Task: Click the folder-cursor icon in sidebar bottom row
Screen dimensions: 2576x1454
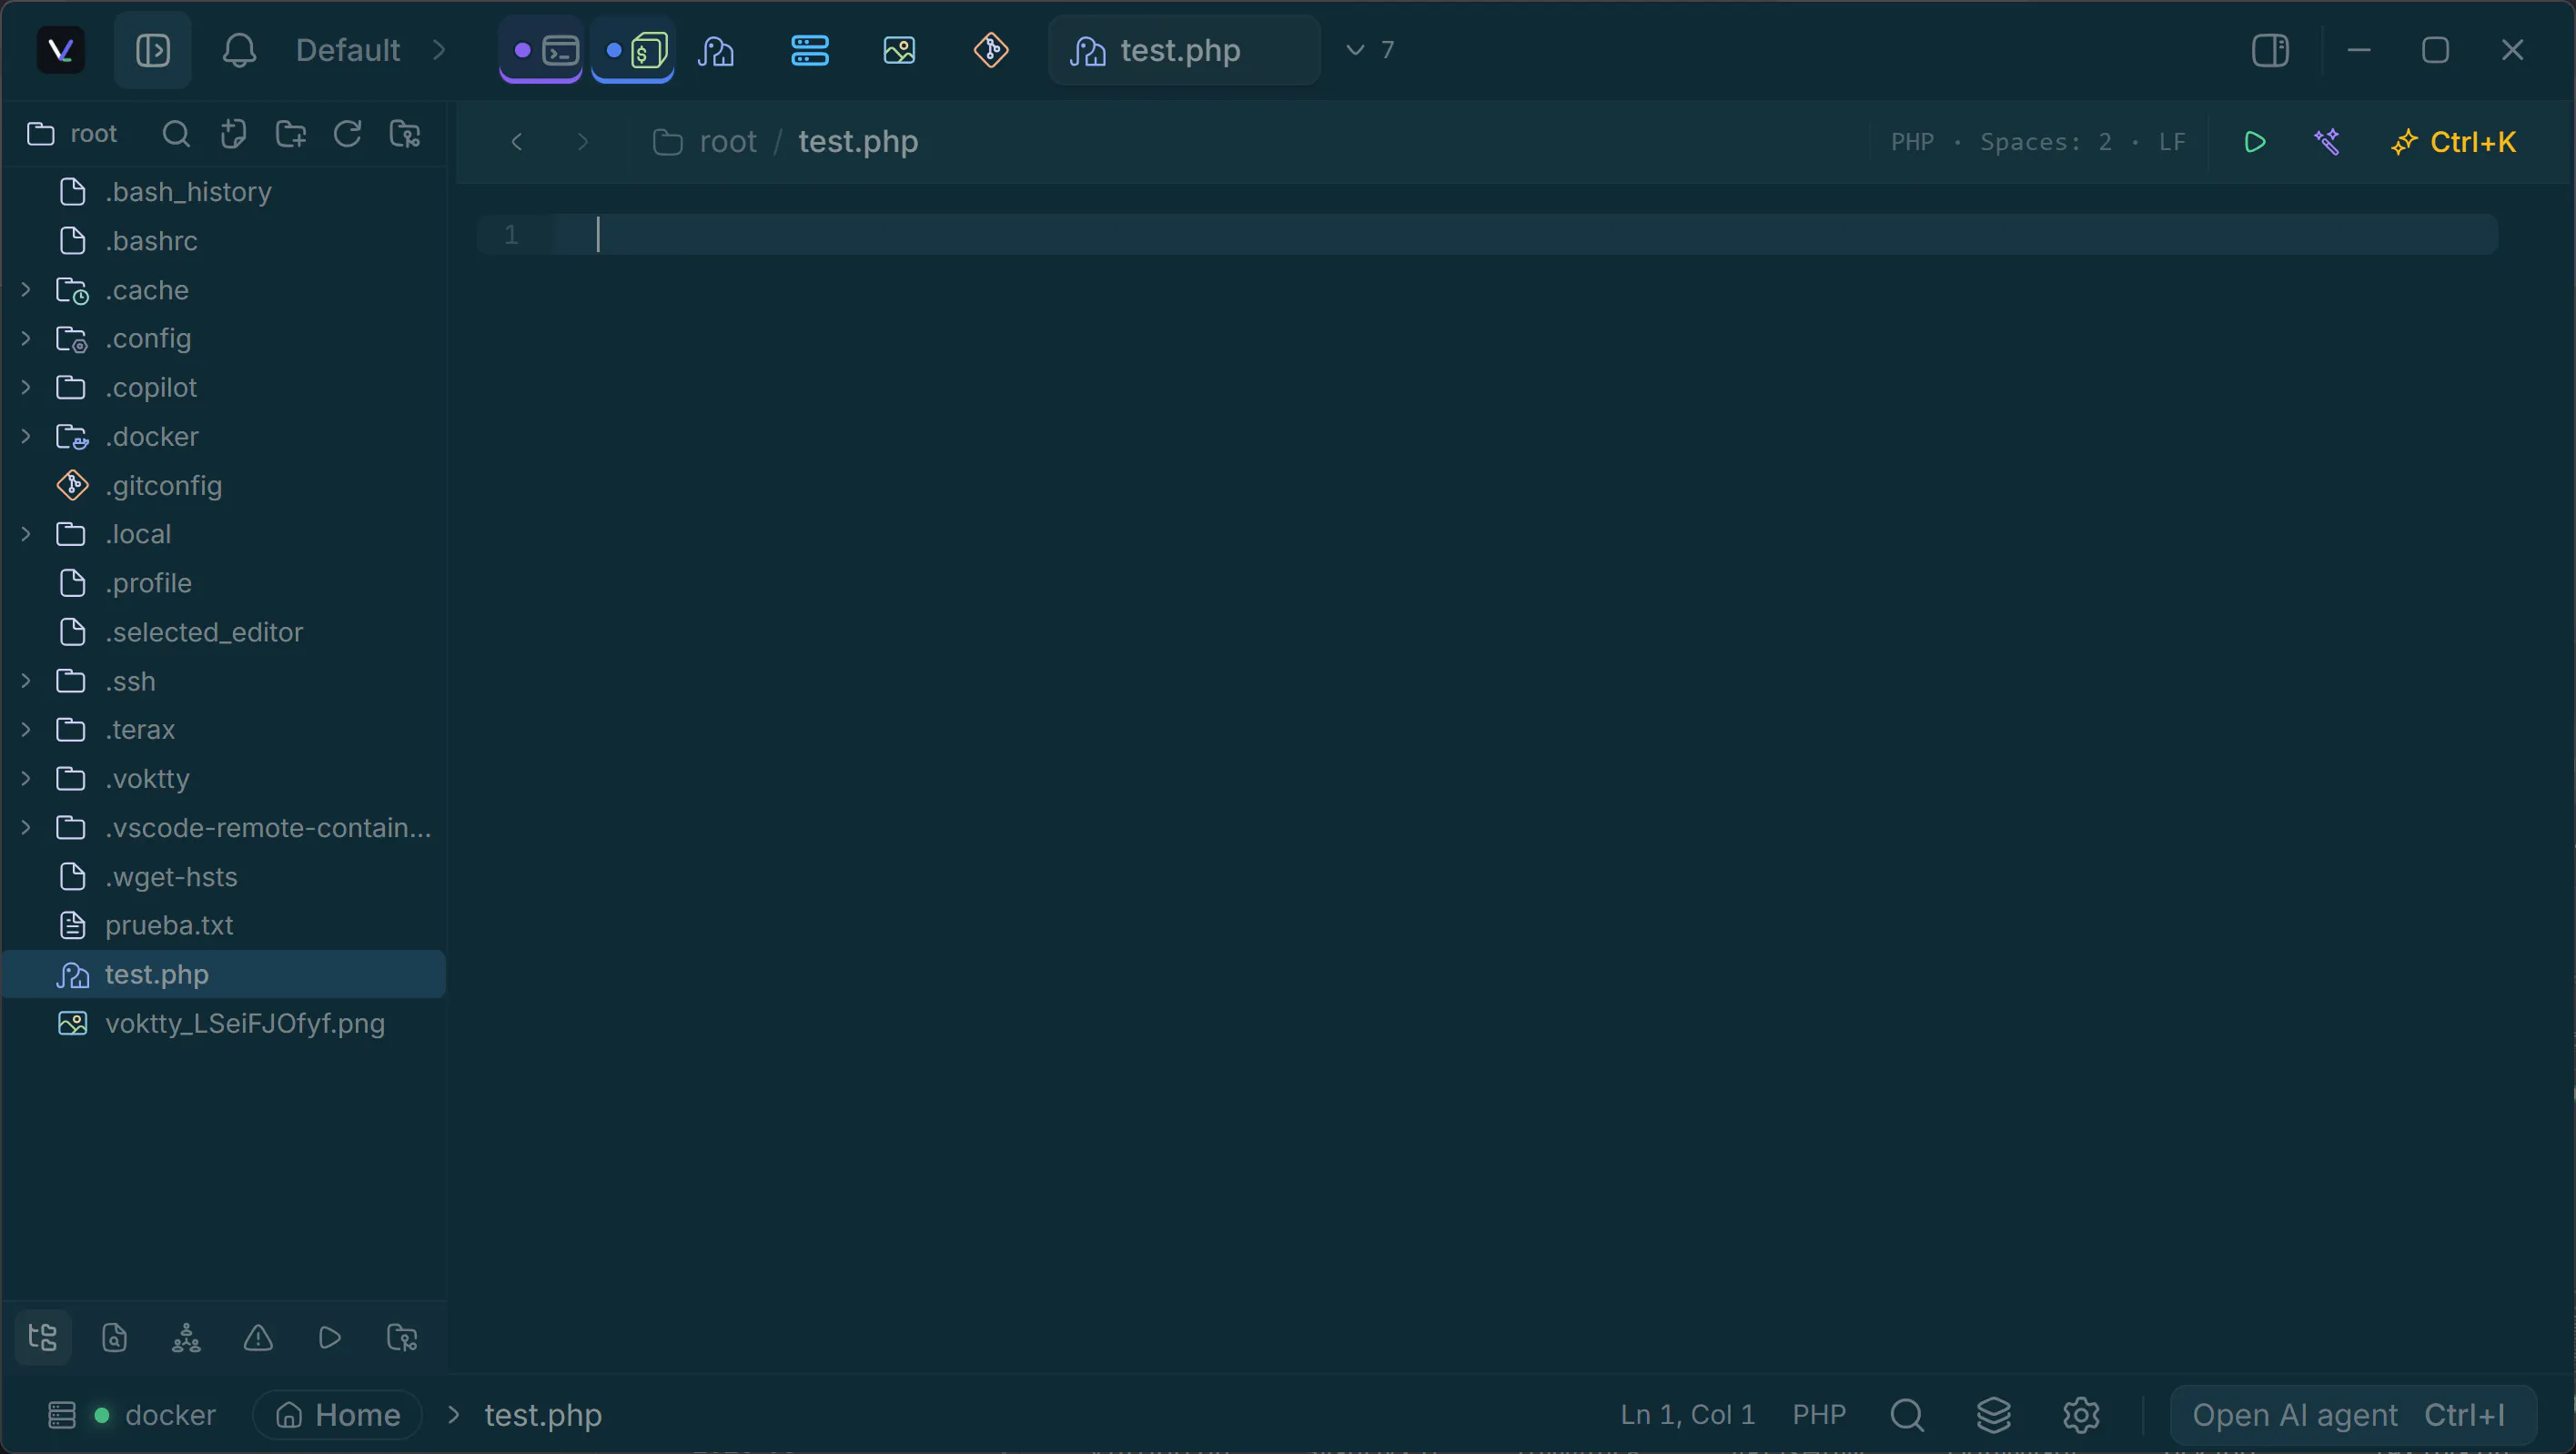Action: click(402, 1337)
